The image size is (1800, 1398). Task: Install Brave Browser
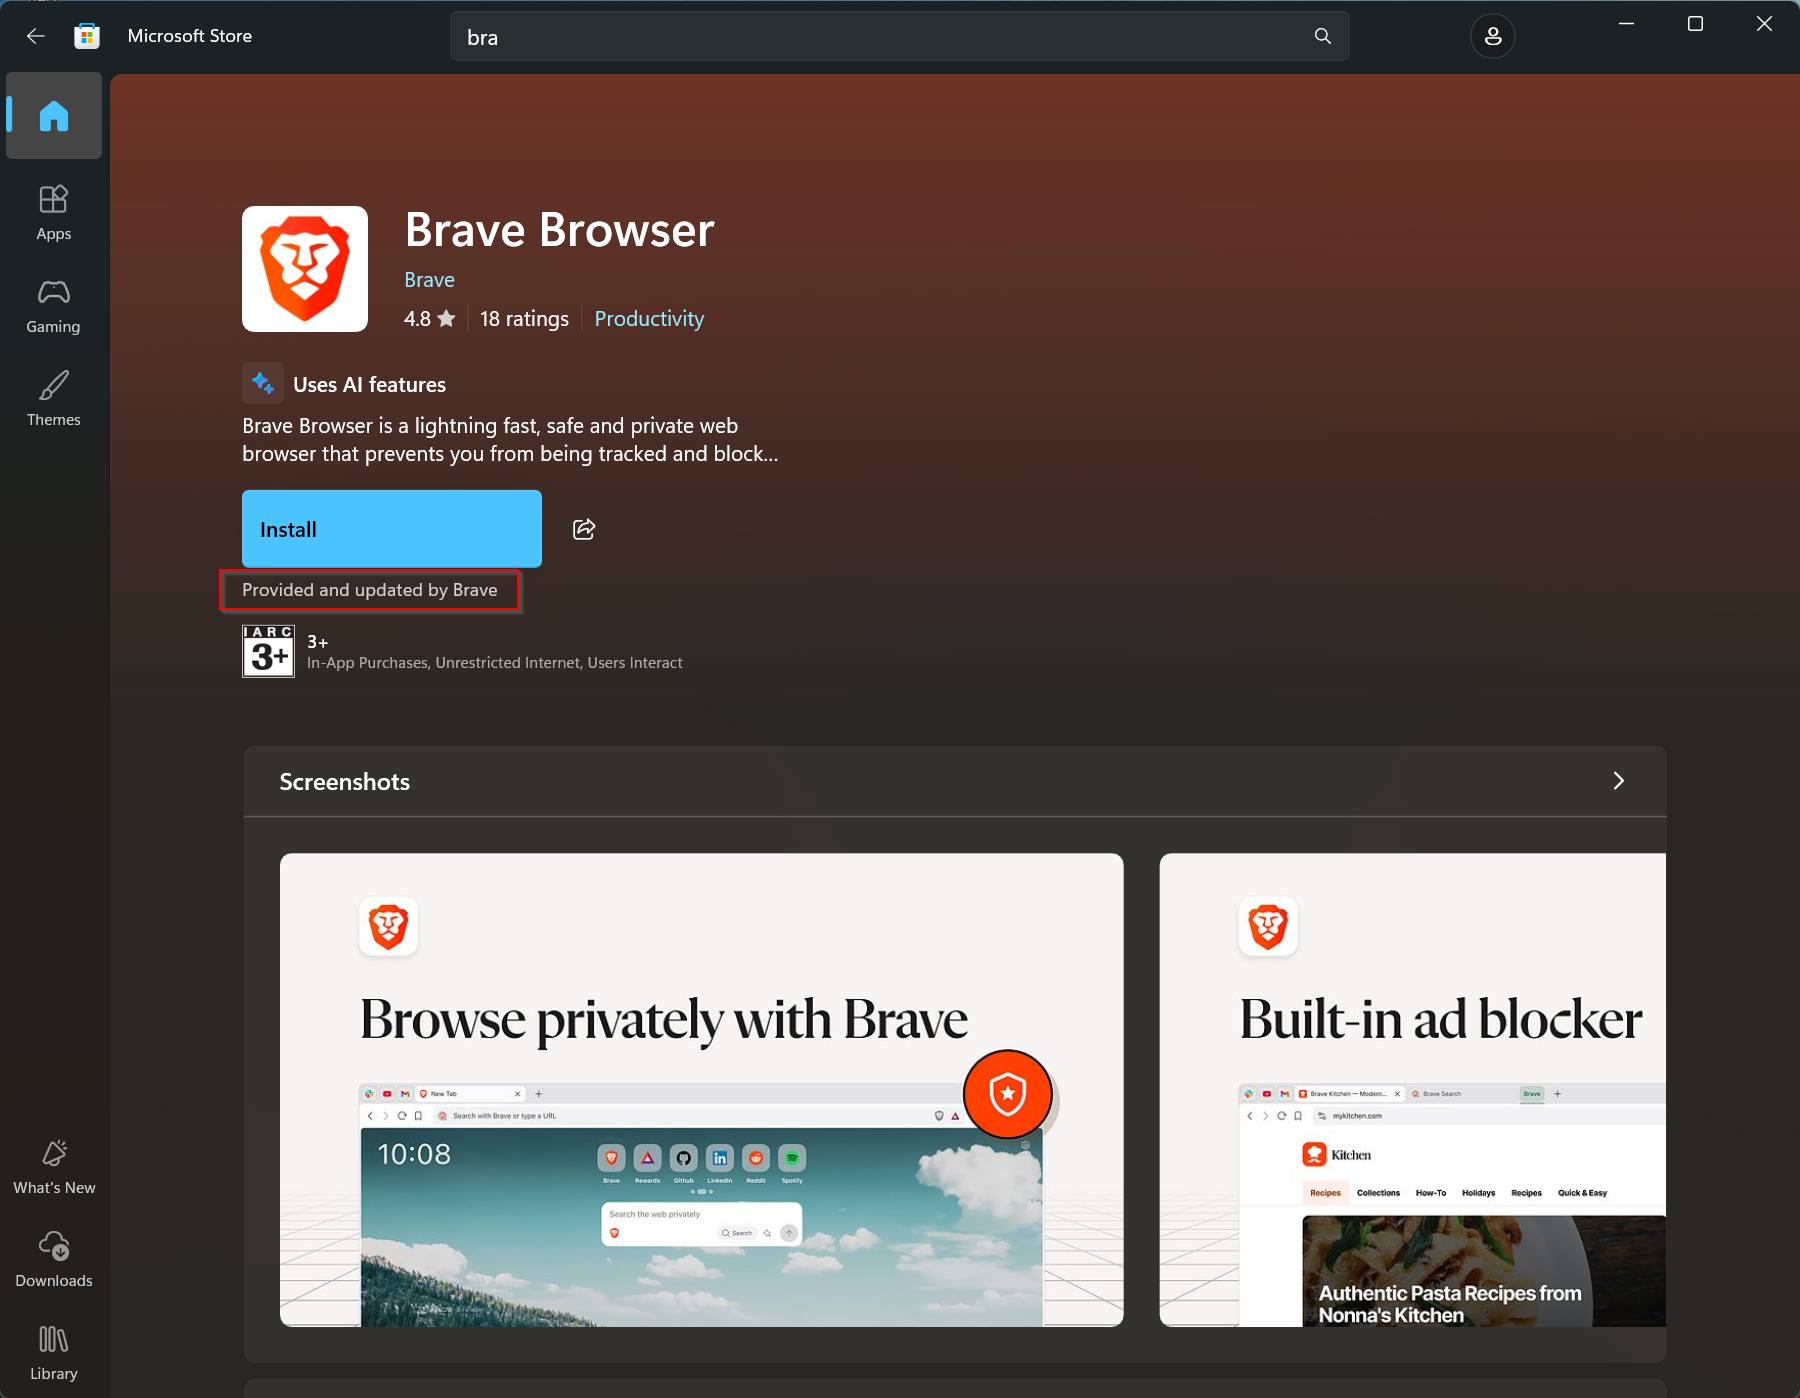click(x=392, y=529)
